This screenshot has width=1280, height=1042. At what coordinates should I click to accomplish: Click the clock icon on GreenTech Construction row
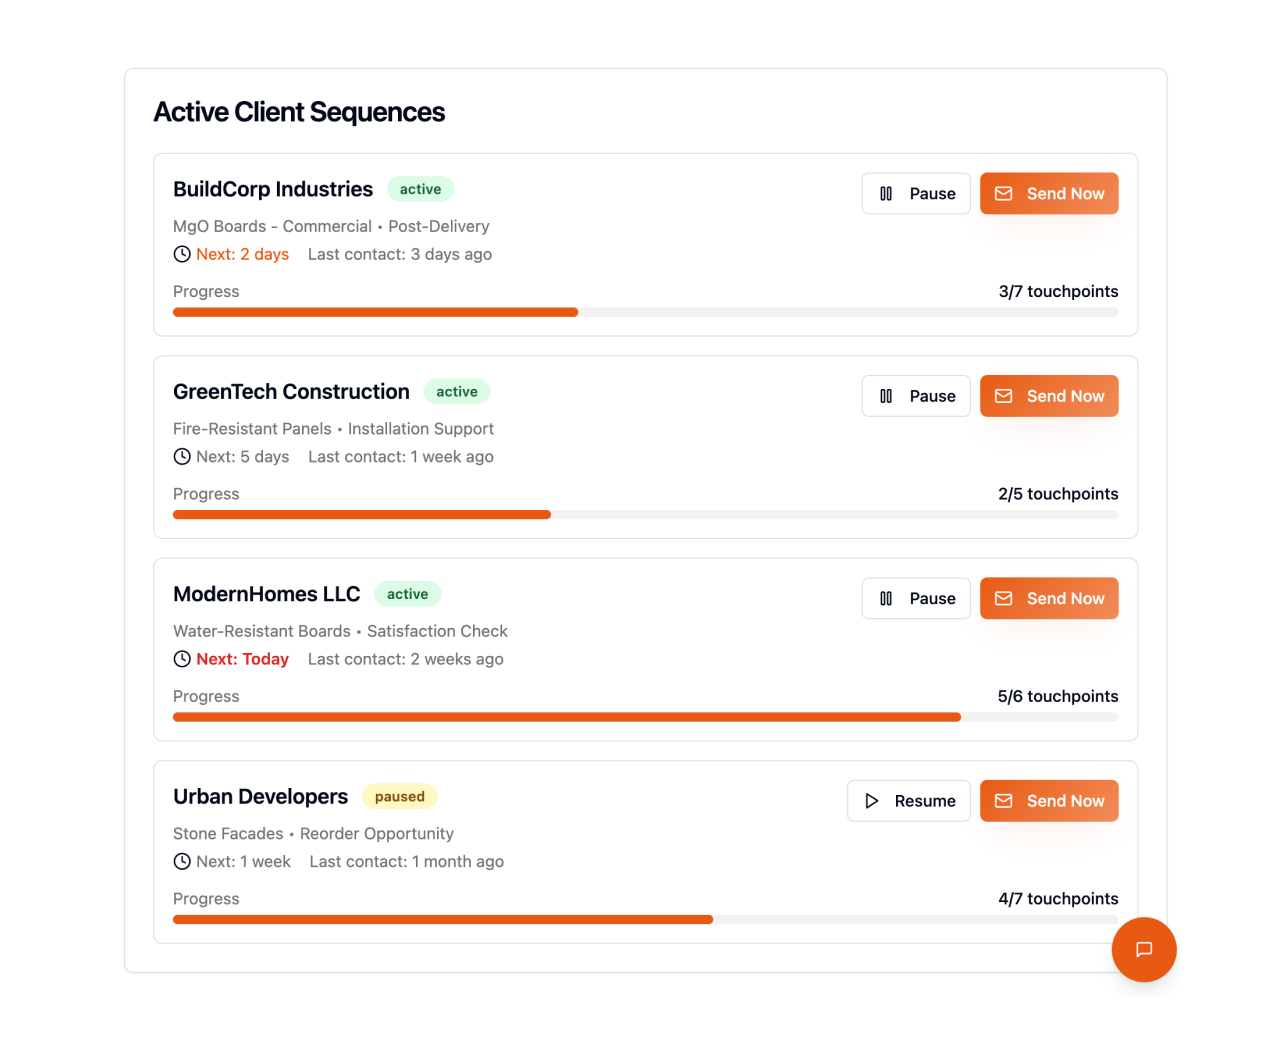[181, 456]
